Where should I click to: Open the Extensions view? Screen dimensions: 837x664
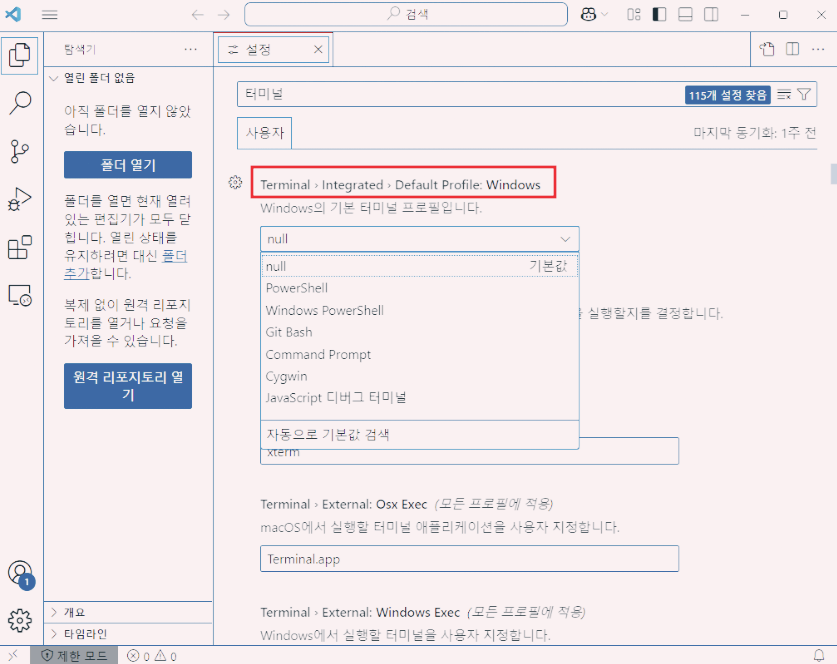click(x=20, y=248)
